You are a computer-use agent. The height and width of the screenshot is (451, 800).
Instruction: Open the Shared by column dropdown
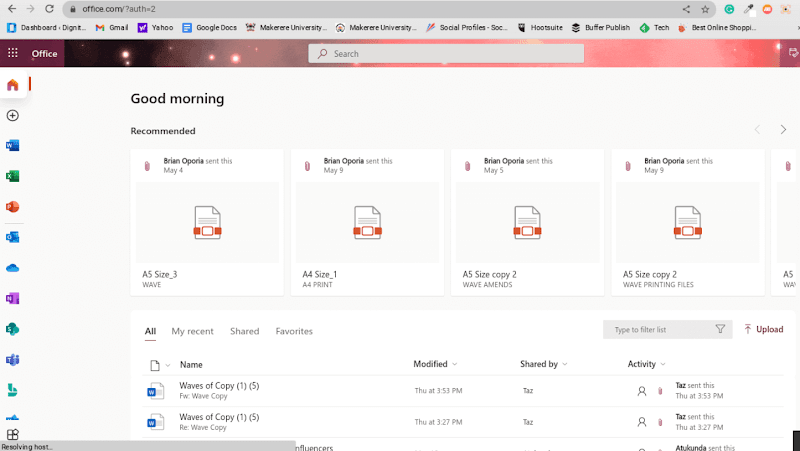pyautogui.click(x=565, y=364)
